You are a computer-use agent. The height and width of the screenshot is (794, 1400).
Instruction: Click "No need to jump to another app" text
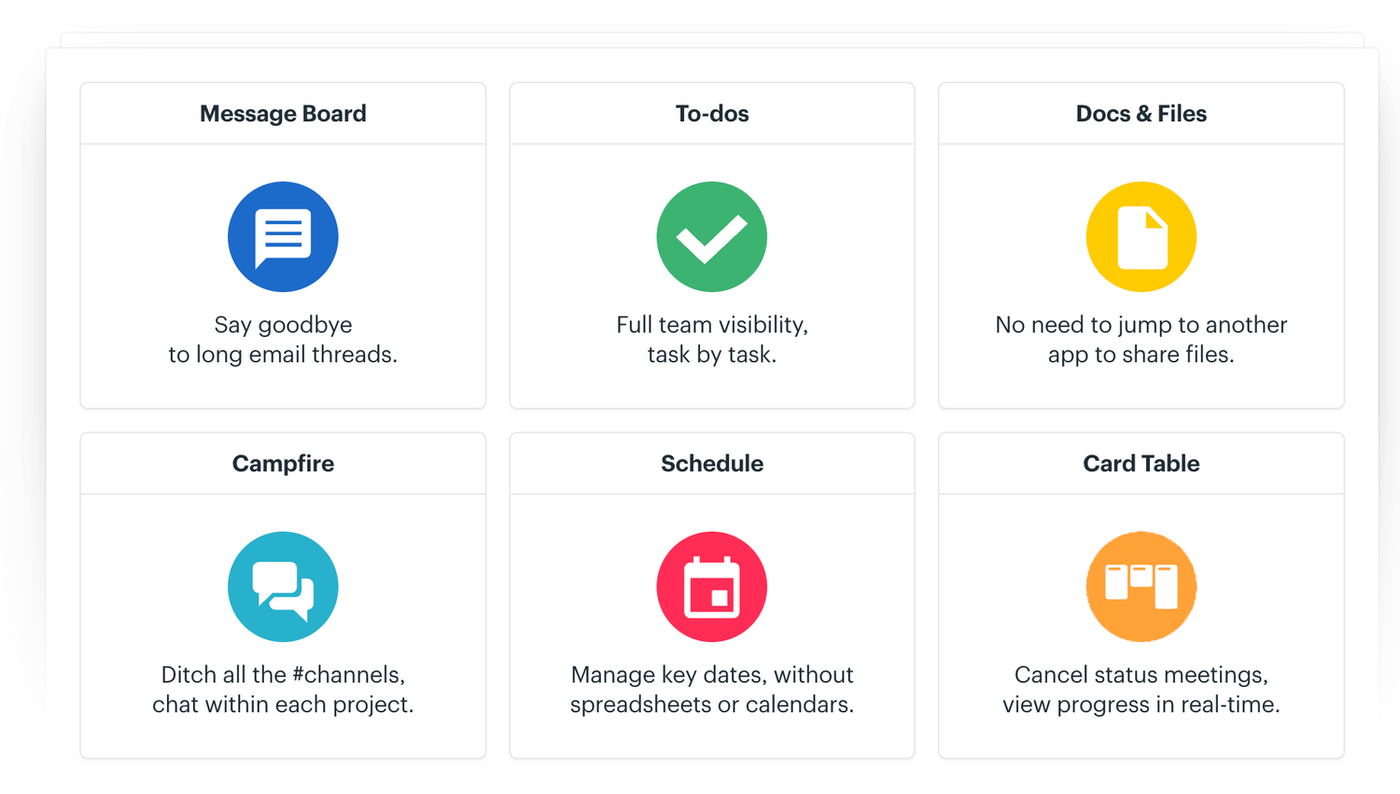tap(1141, 340)
